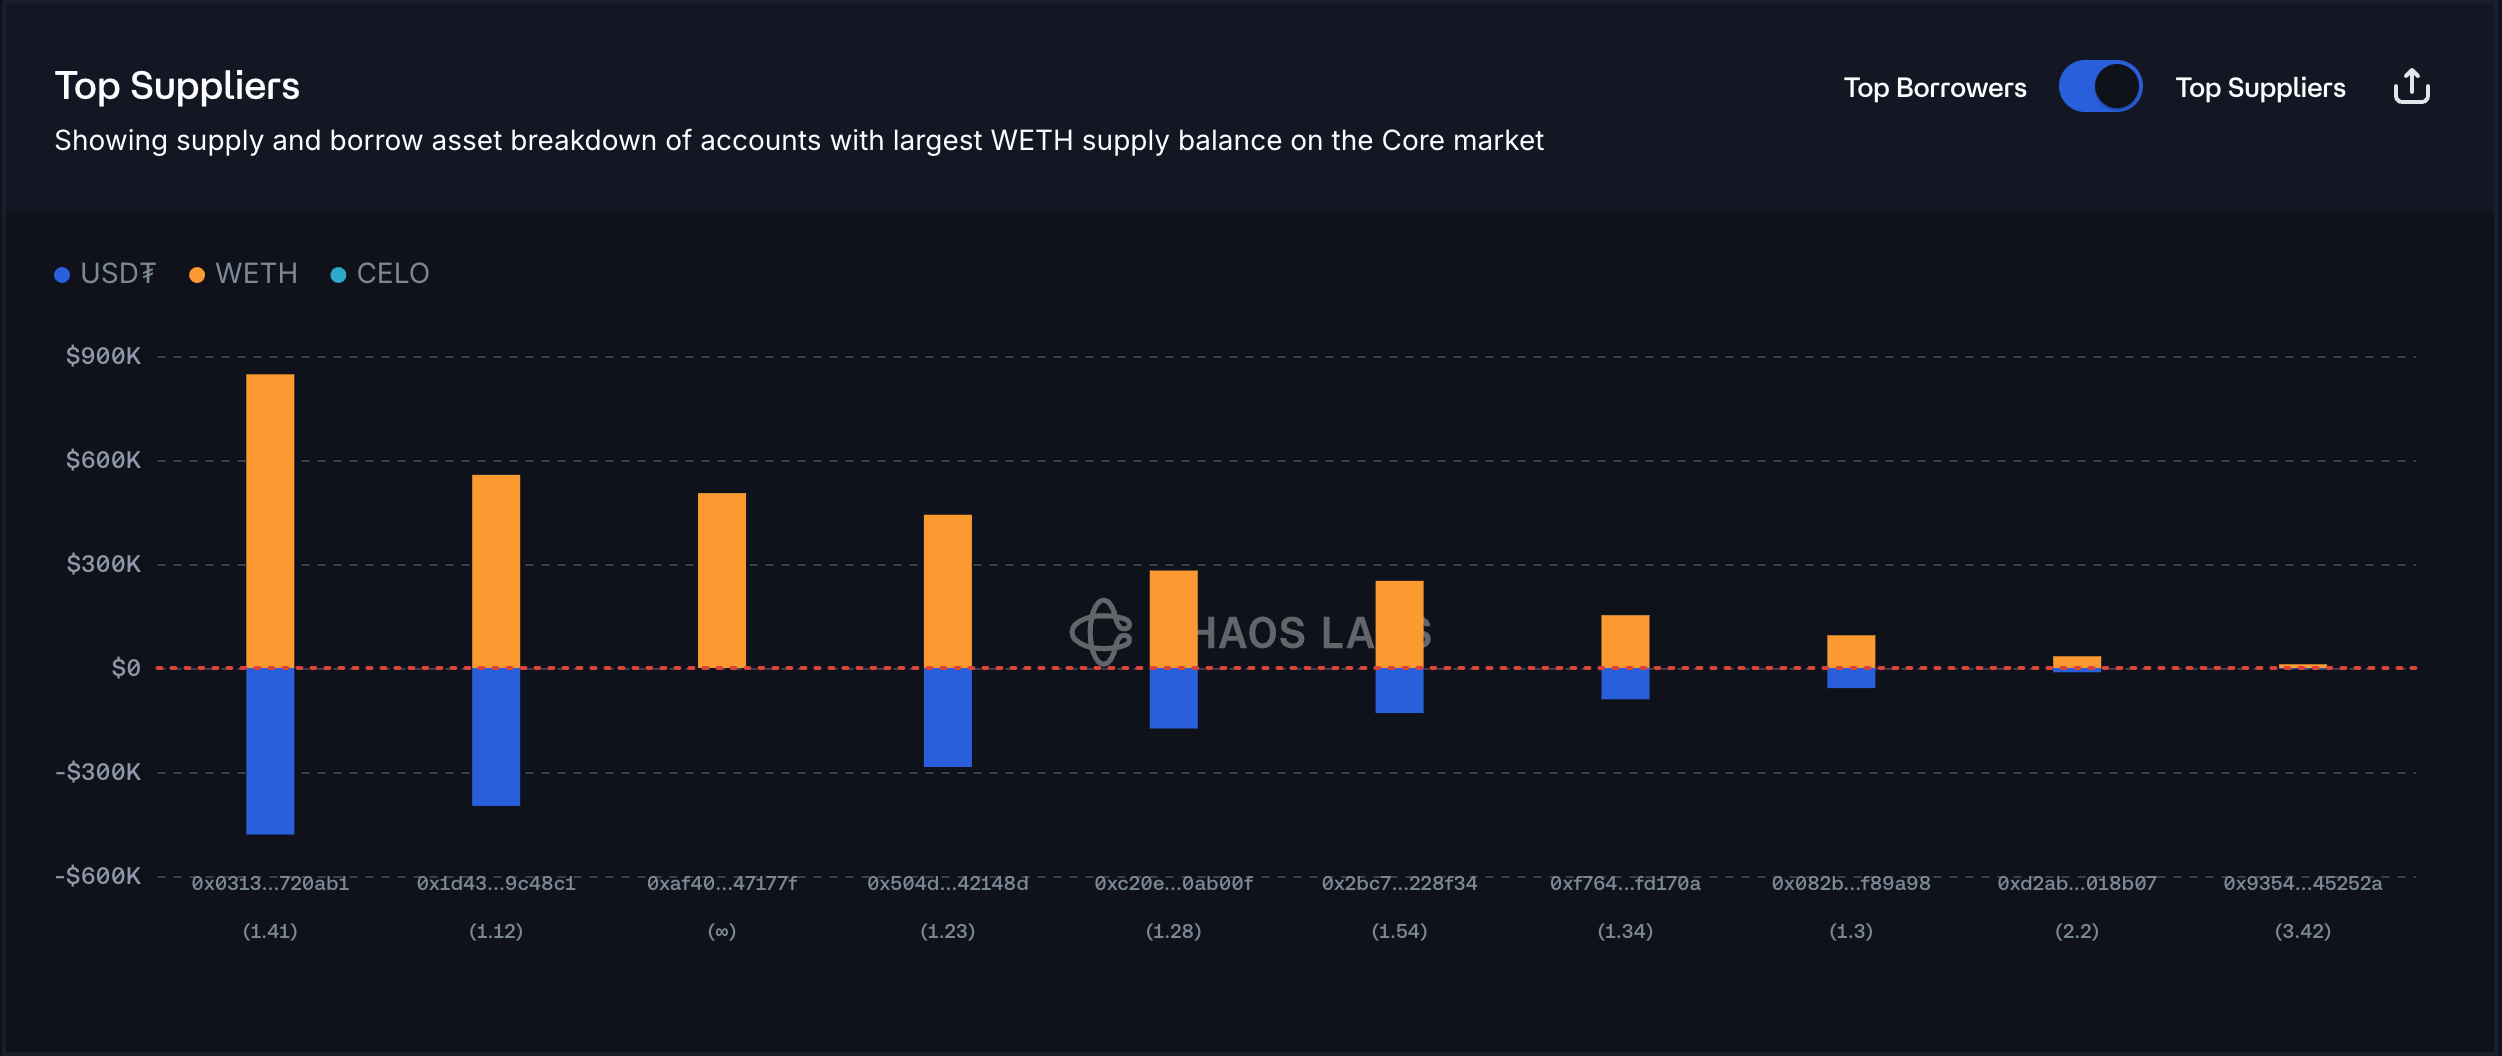The width and height of the screenshot is (2502, 1056).
Task: Toggle WETH series in legend
Action: click(x=256, y=274)
